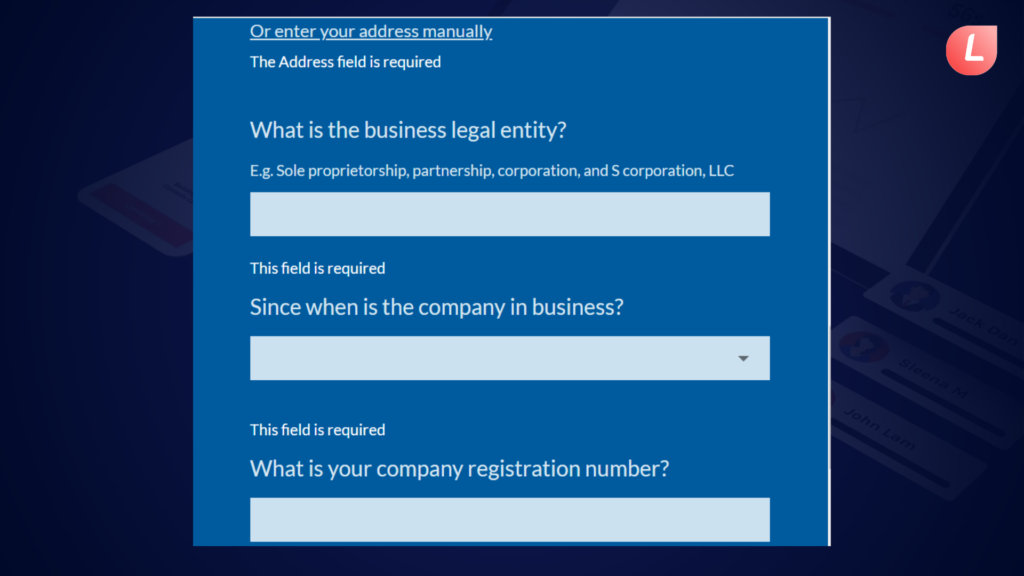Click 'The Address field is required' message
The height and width of the screenshot is (576, 1024).
(345, 62)
